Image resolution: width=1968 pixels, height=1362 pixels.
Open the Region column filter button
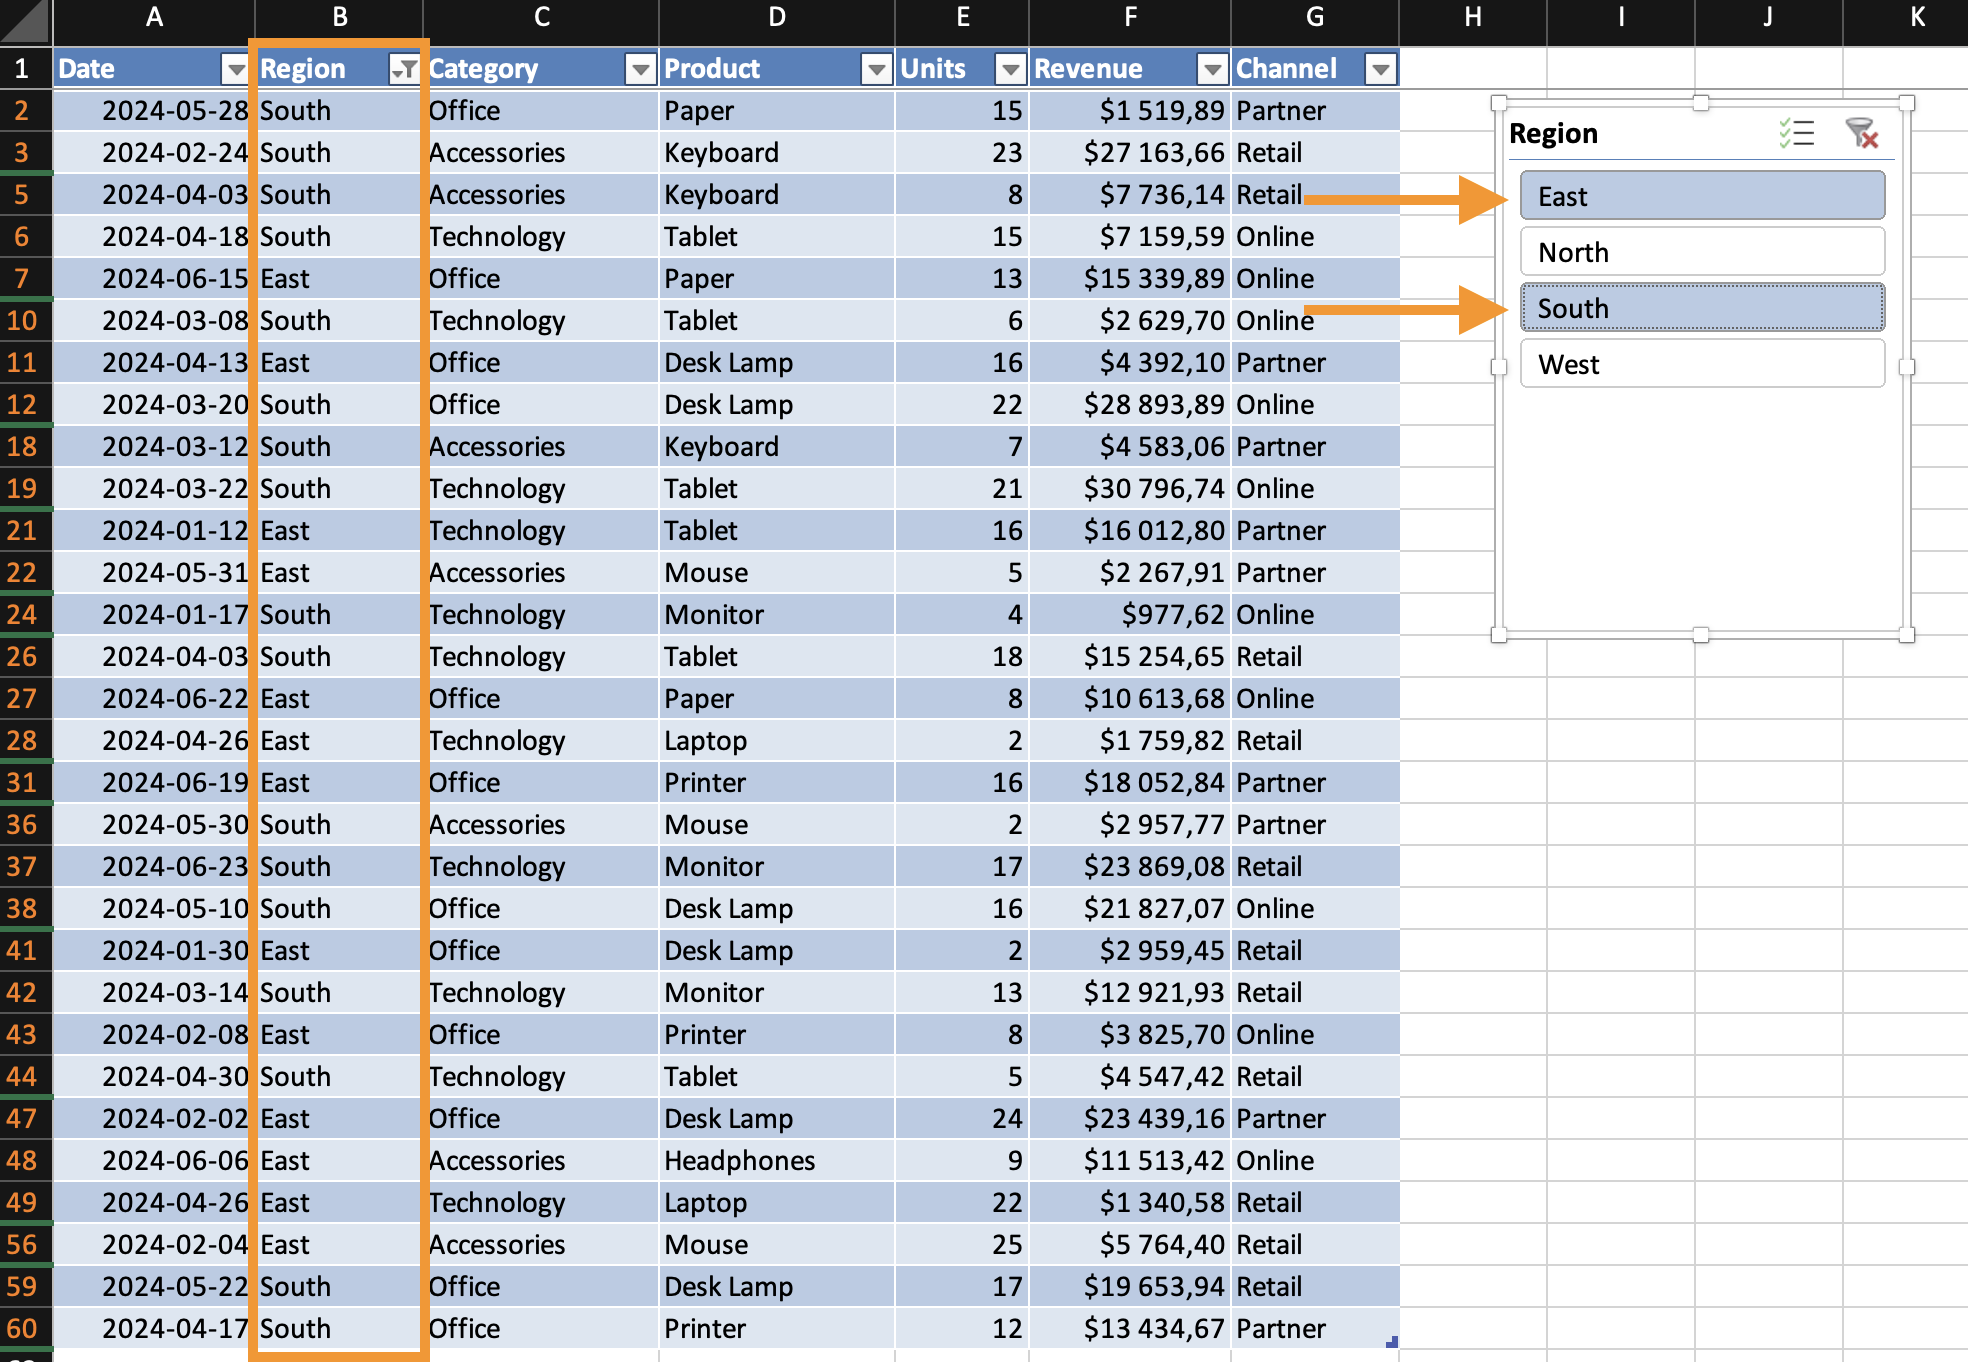point(404,69)
